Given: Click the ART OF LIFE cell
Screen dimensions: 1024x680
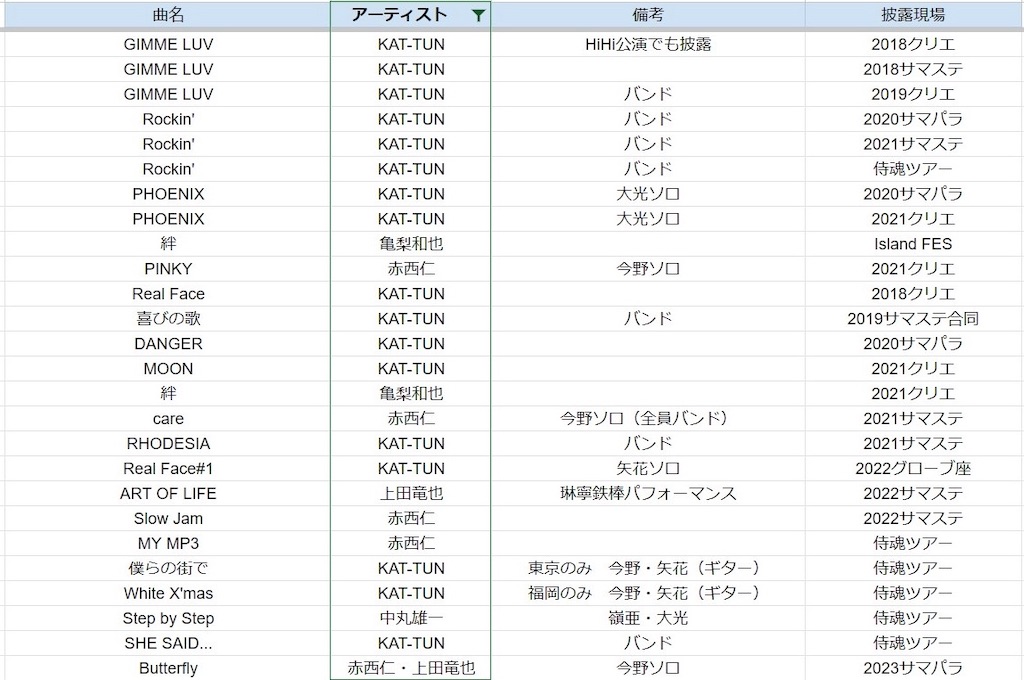Looking at the screenshot, I should (168, 493).
